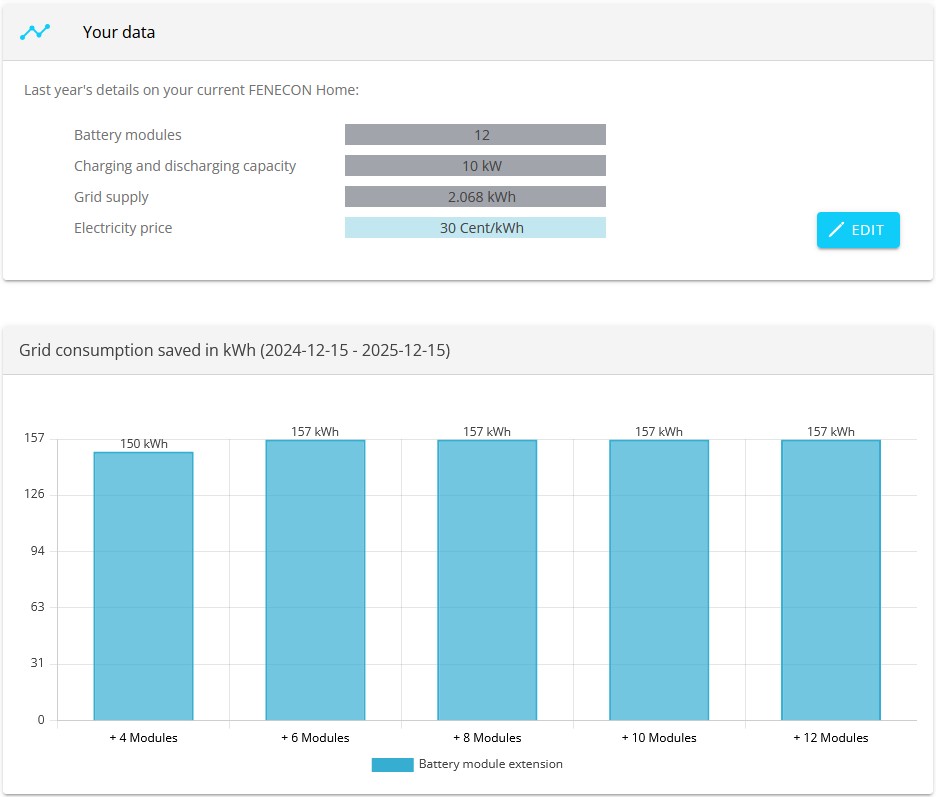Click the + 4 Modules axis label
Viewport: 936px width, 797px height.
click(143, 738)
